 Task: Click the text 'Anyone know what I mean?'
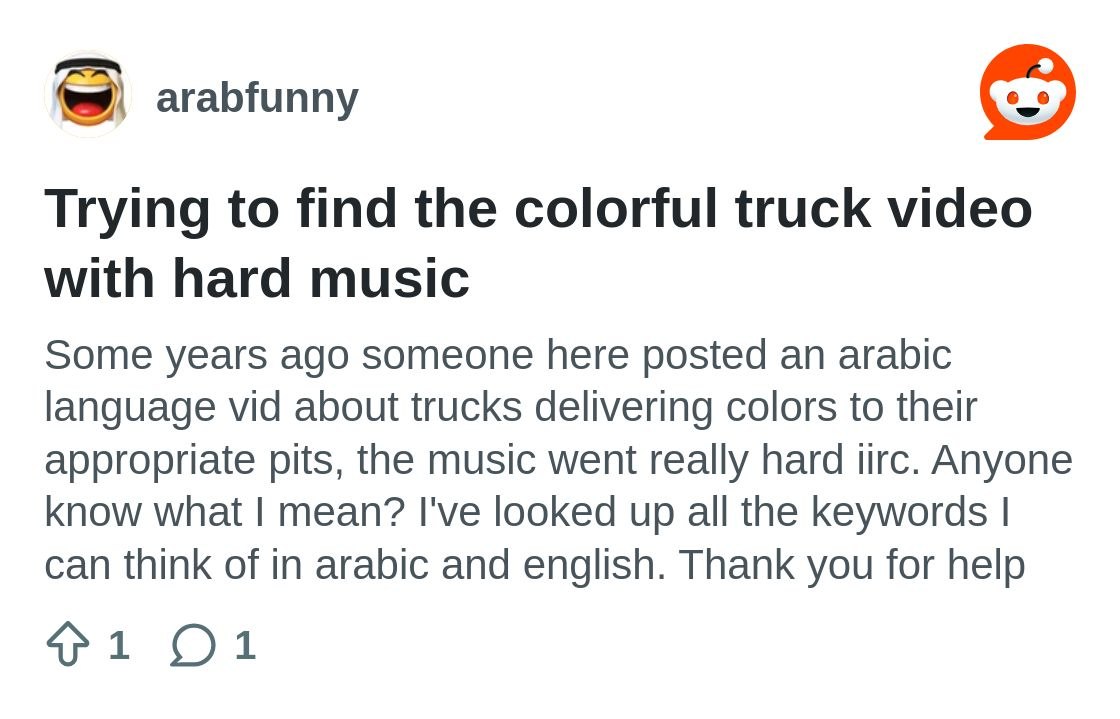pos(559,486)
